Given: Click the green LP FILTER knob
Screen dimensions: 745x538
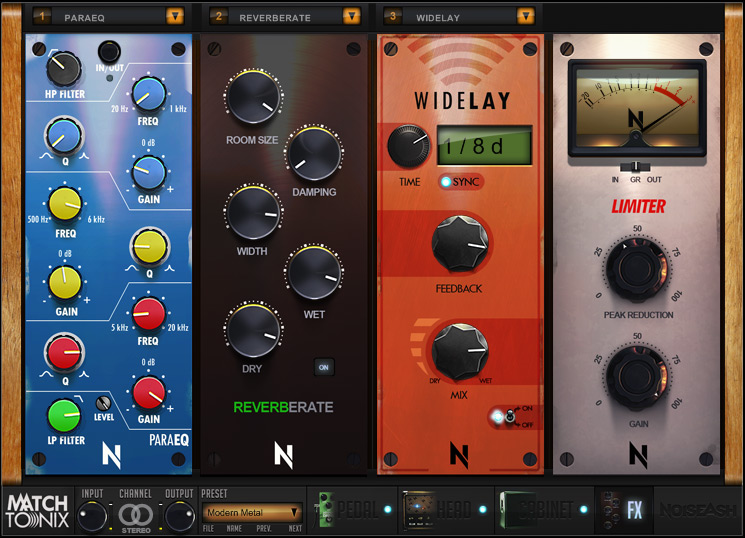Looking at the screenshot, I should [x=64, y=415].
